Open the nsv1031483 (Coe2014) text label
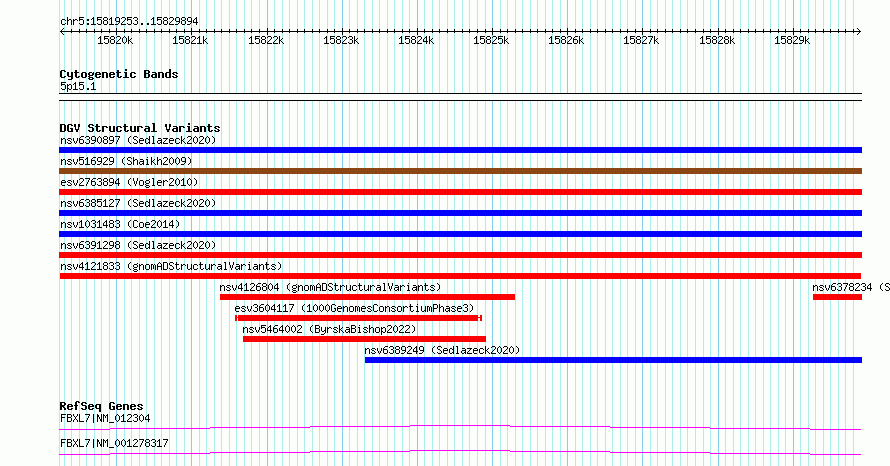Viewport: 890px width, 466px height. [120, 224]
